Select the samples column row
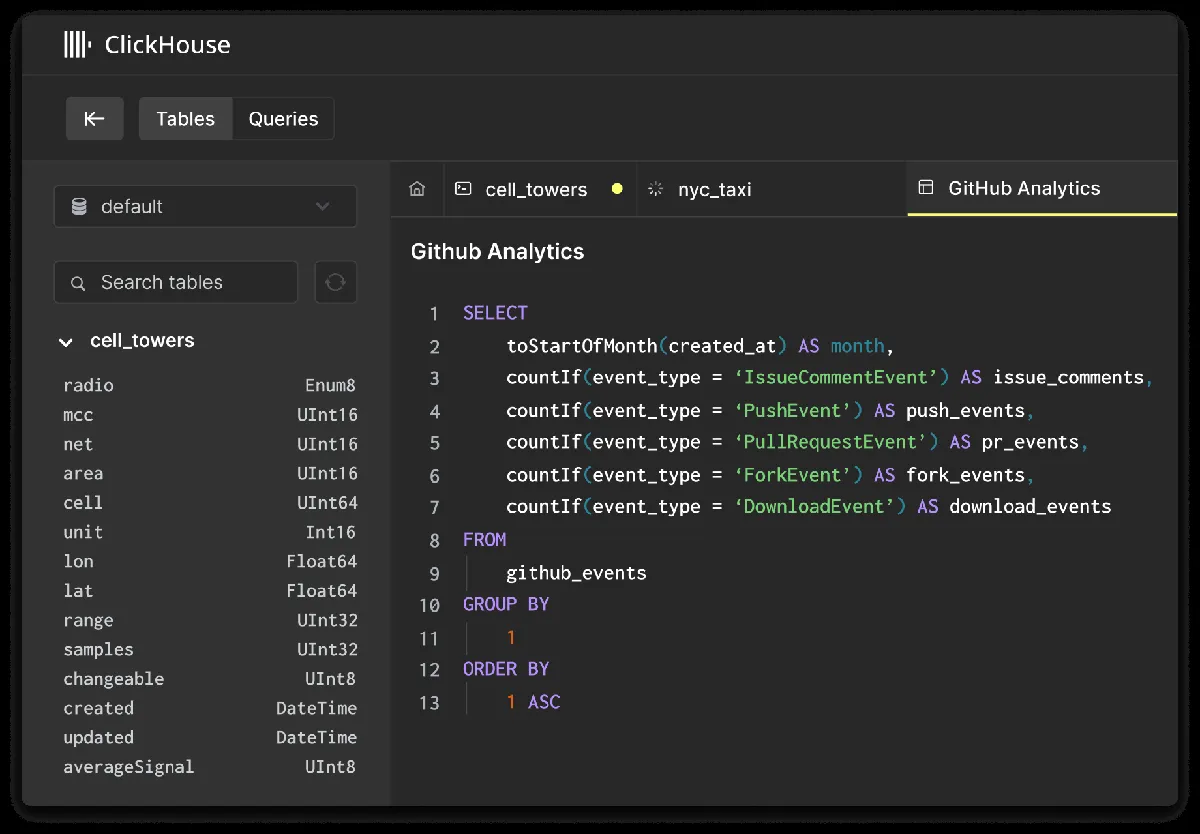1200x834 pixels. tap(210, 650)
